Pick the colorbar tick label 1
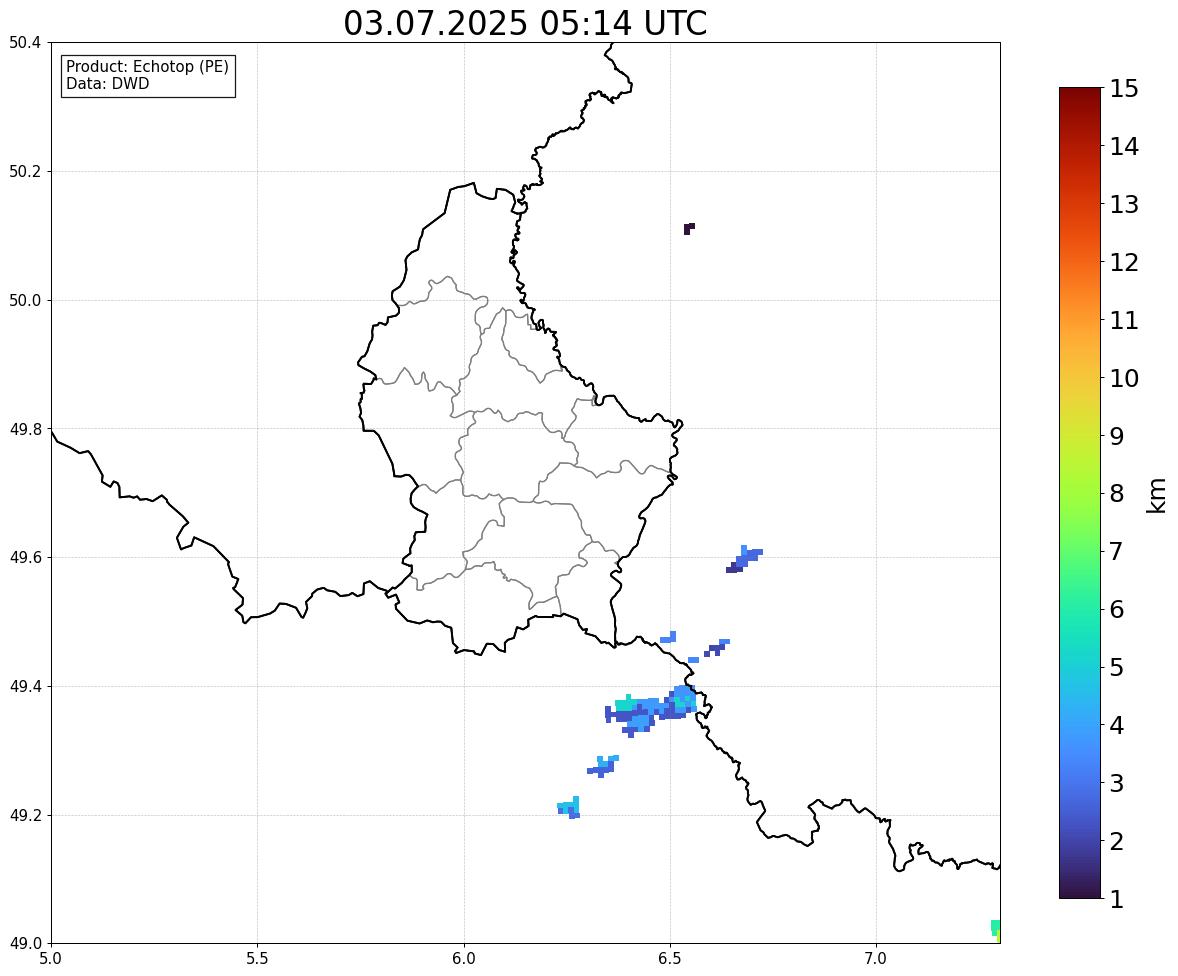 coord(1117,899)
